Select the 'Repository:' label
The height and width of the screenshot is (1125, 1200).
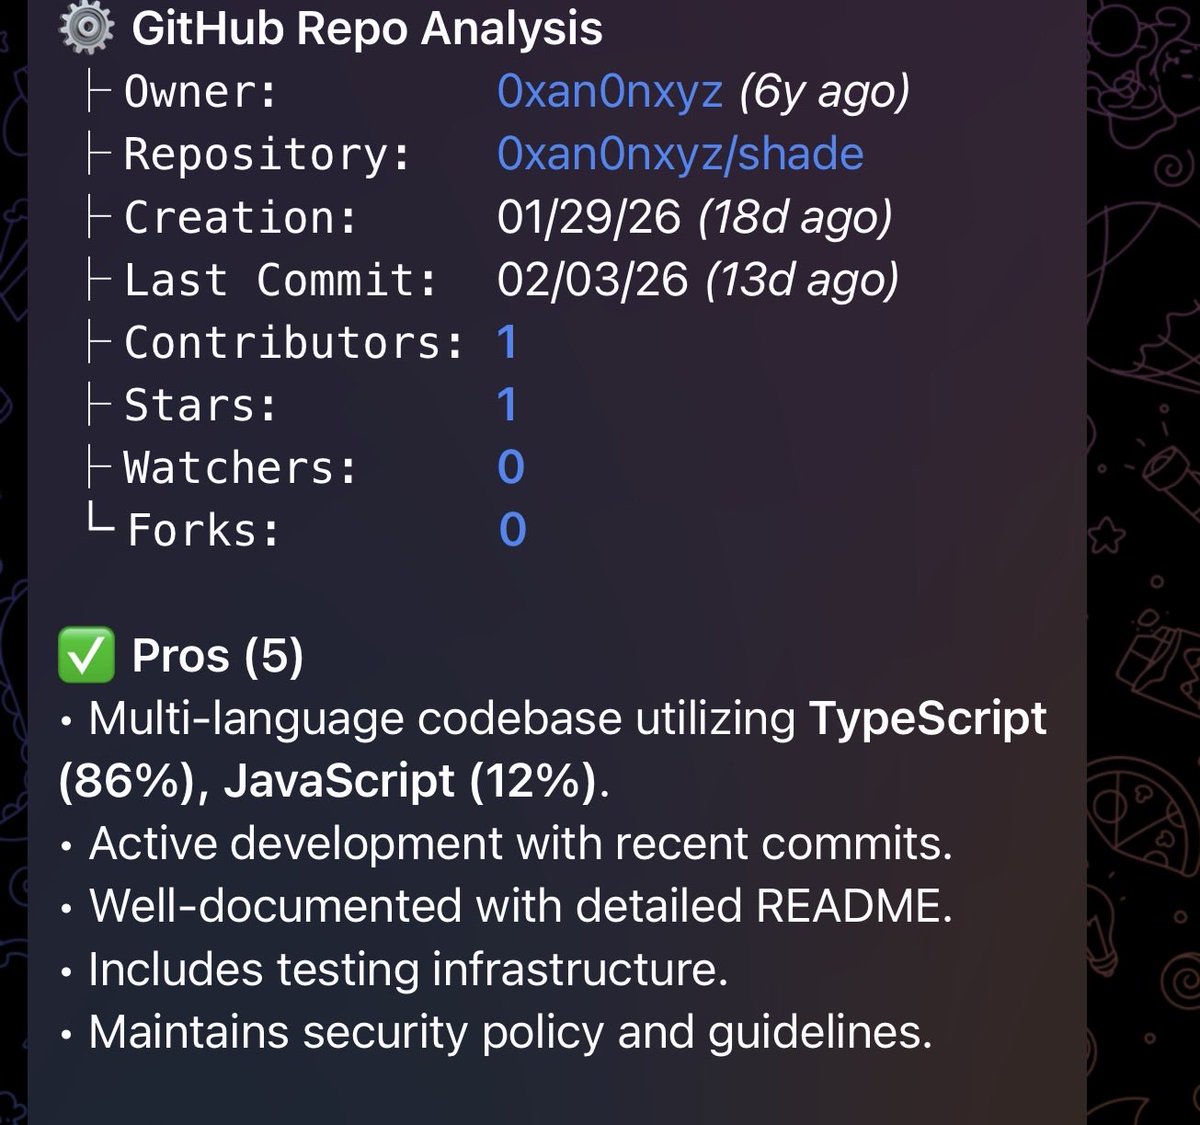tap(267, 155)
